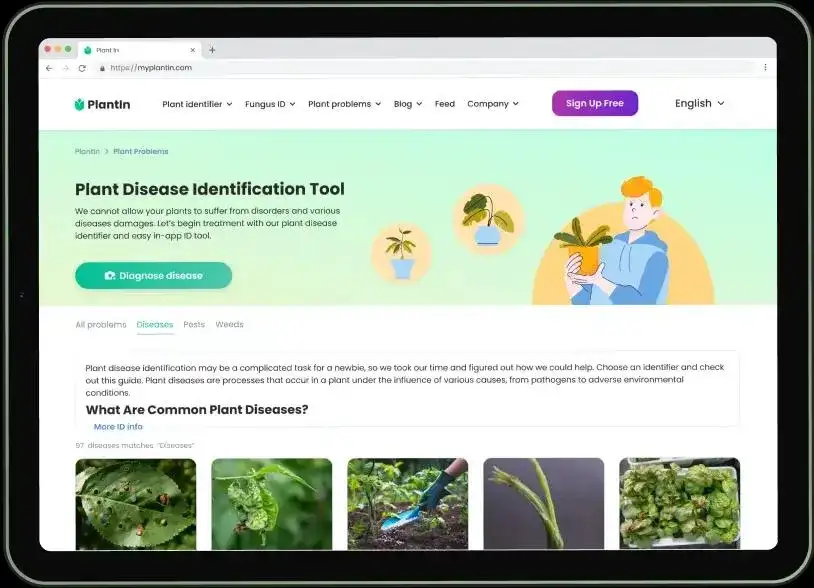
Task: Open a new browser tab with plus icon
Action: click(x=212, y=50)
